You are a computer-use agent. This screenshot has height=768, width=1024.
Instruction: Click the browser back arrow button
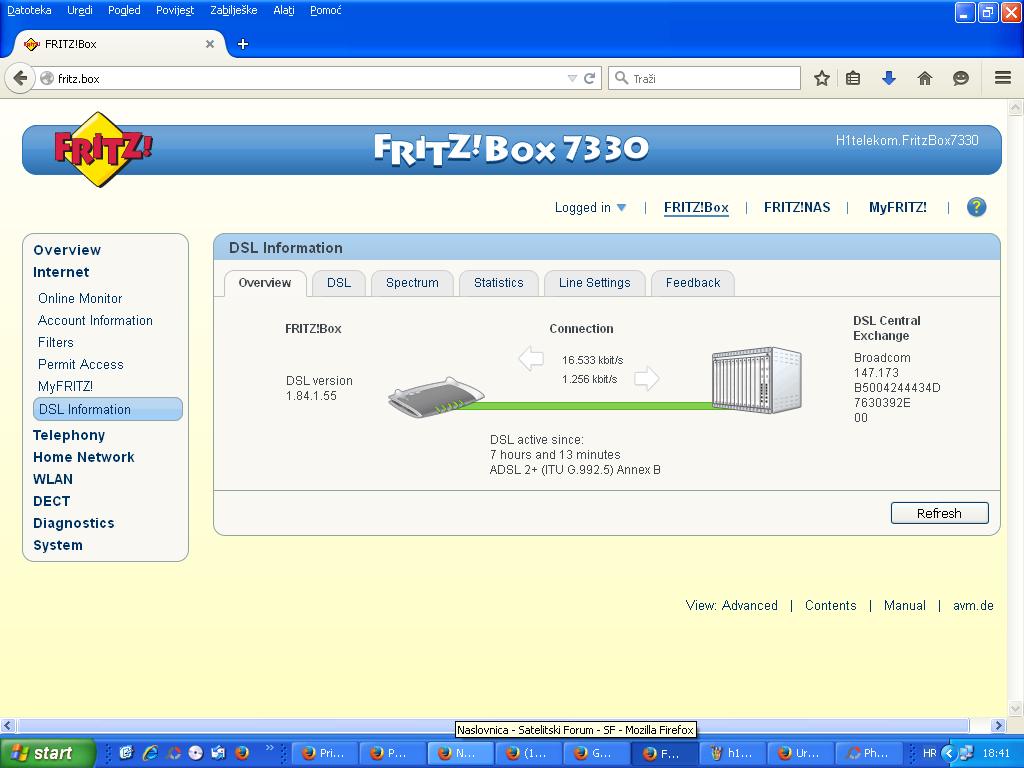tap(20, 78)
